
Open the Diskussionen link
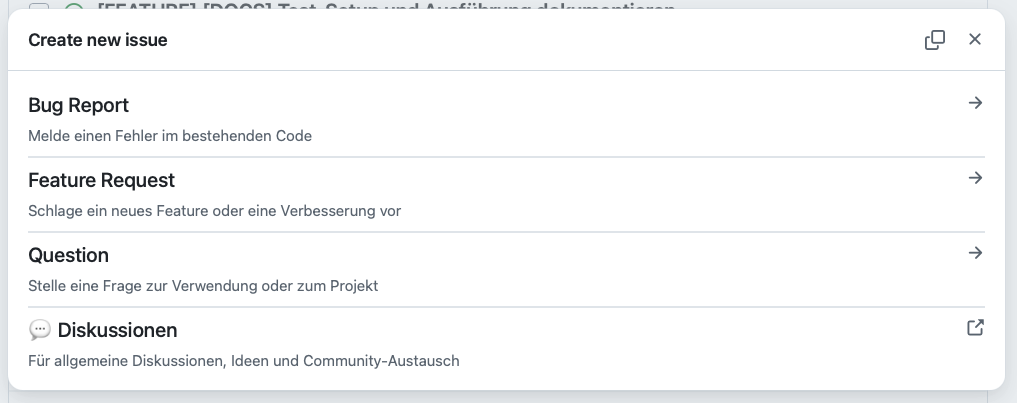pyautogui.click(x=118, y=330)
